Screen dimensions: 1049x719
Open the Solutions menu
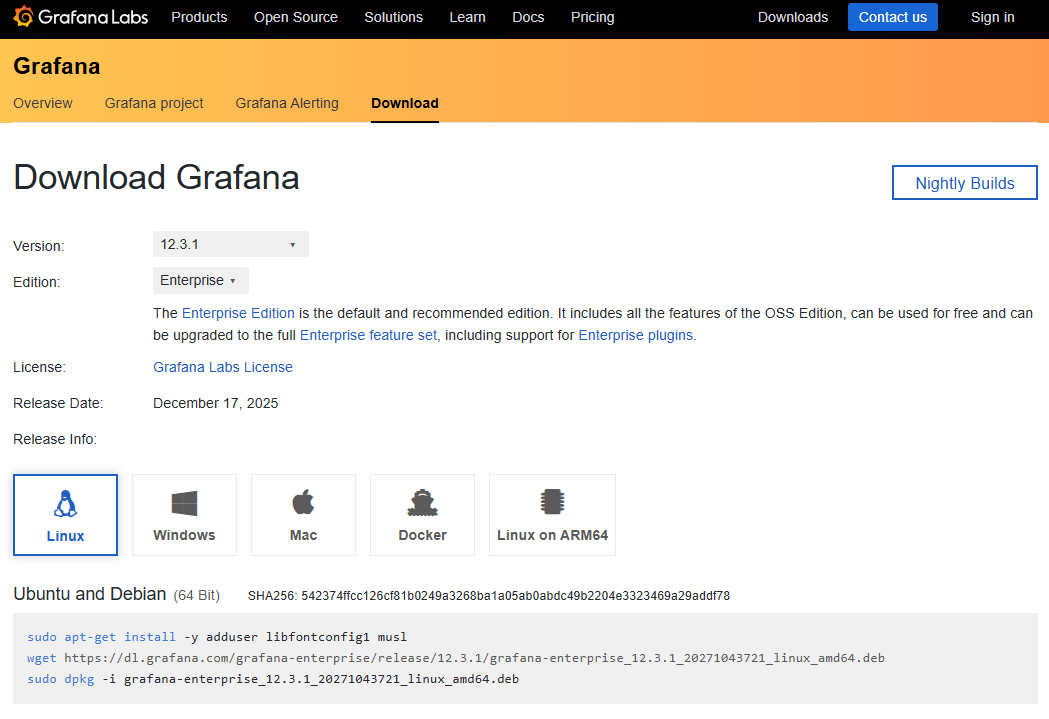(393, 17)
